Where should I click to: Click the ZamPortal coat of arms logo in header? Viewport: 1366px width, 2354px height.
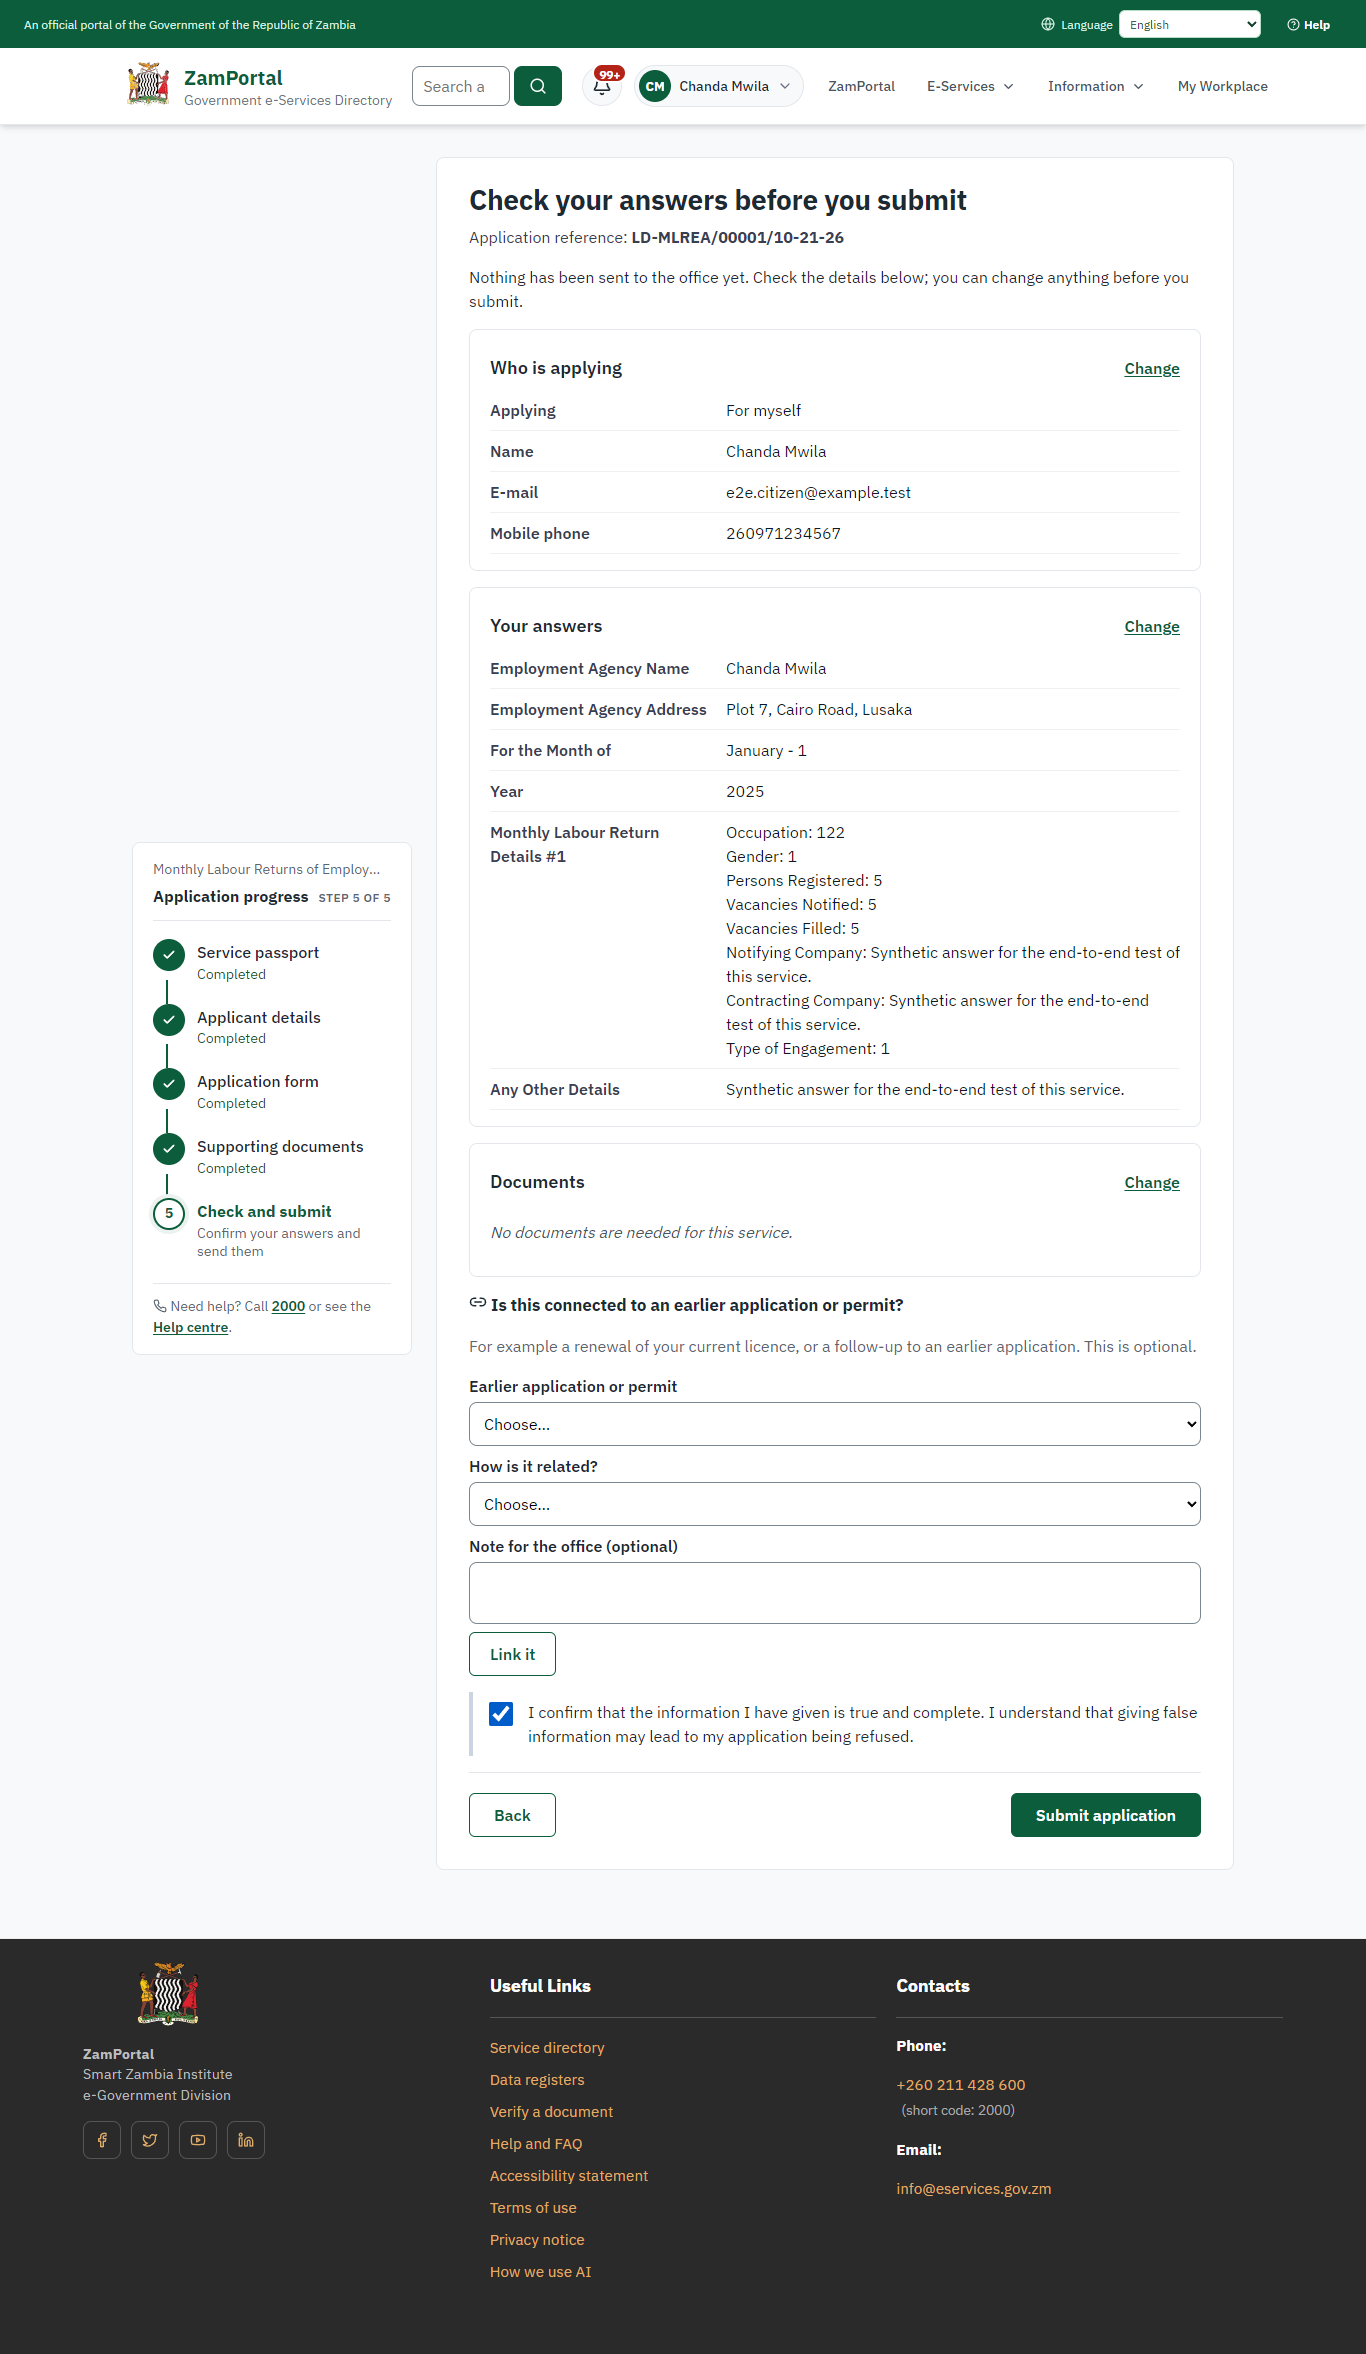[148, 85]
